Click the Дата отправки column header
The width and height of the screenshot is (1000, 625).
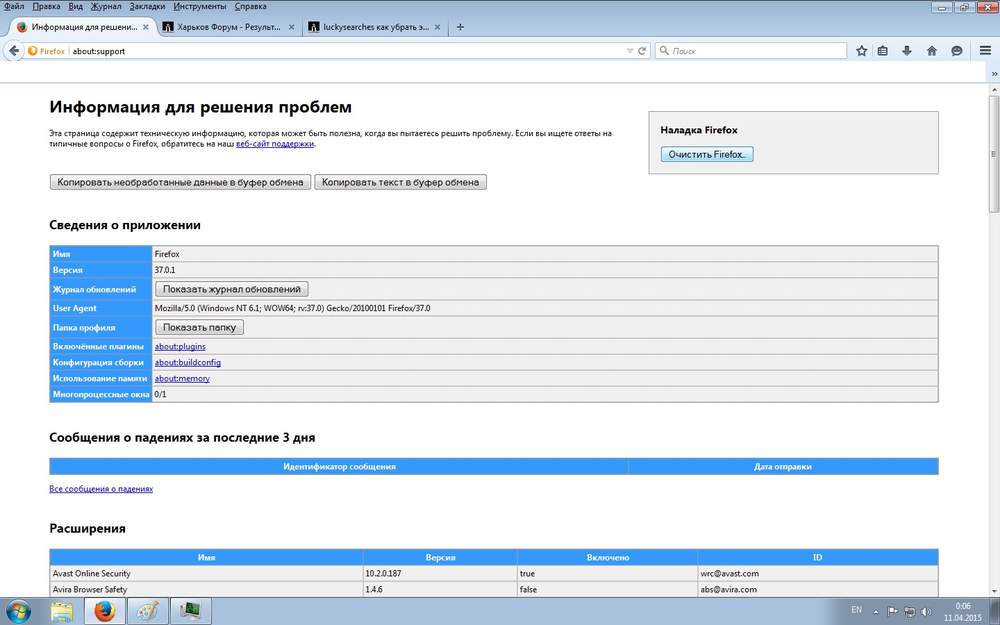(x=783, y=467)
